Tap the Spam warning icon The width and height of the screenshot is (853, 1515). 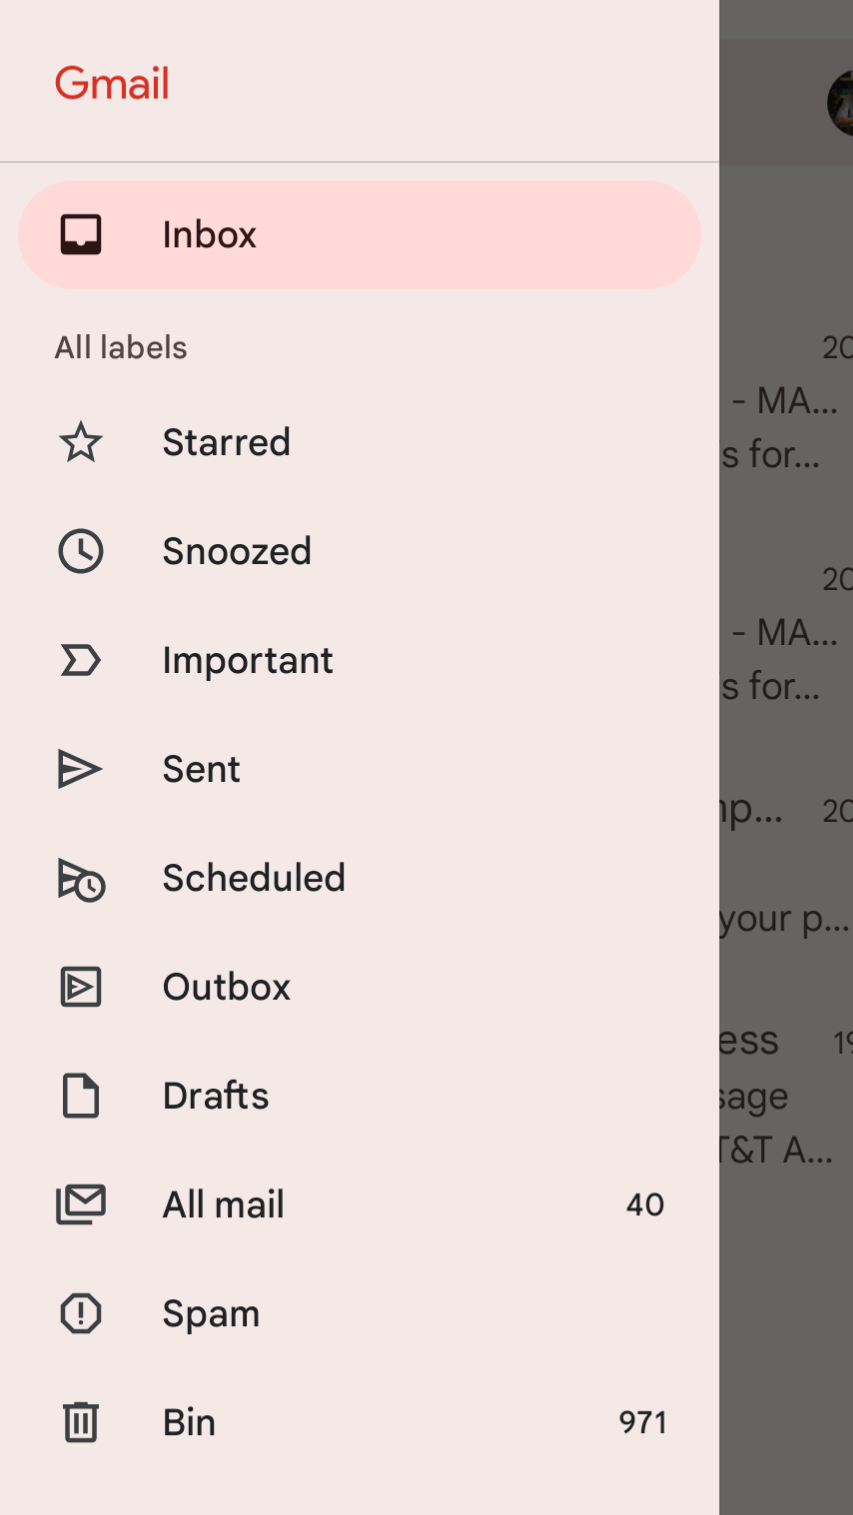tap(81, 1313)
